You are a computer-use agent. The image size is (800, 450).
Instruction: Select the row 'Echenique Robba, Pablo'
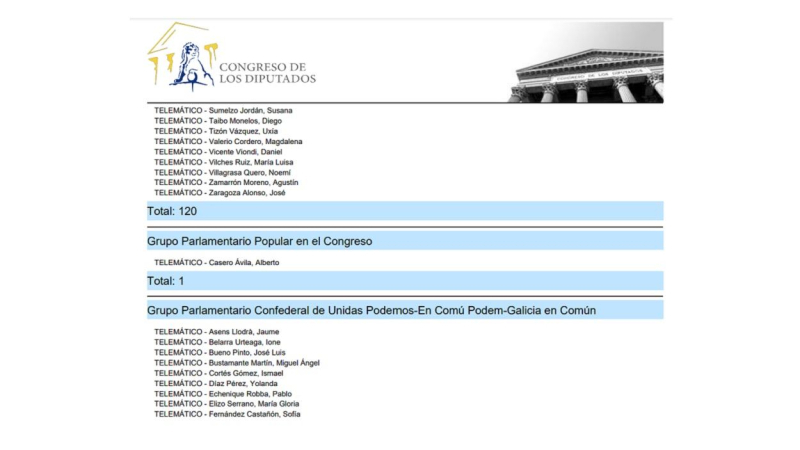[223, 394]
